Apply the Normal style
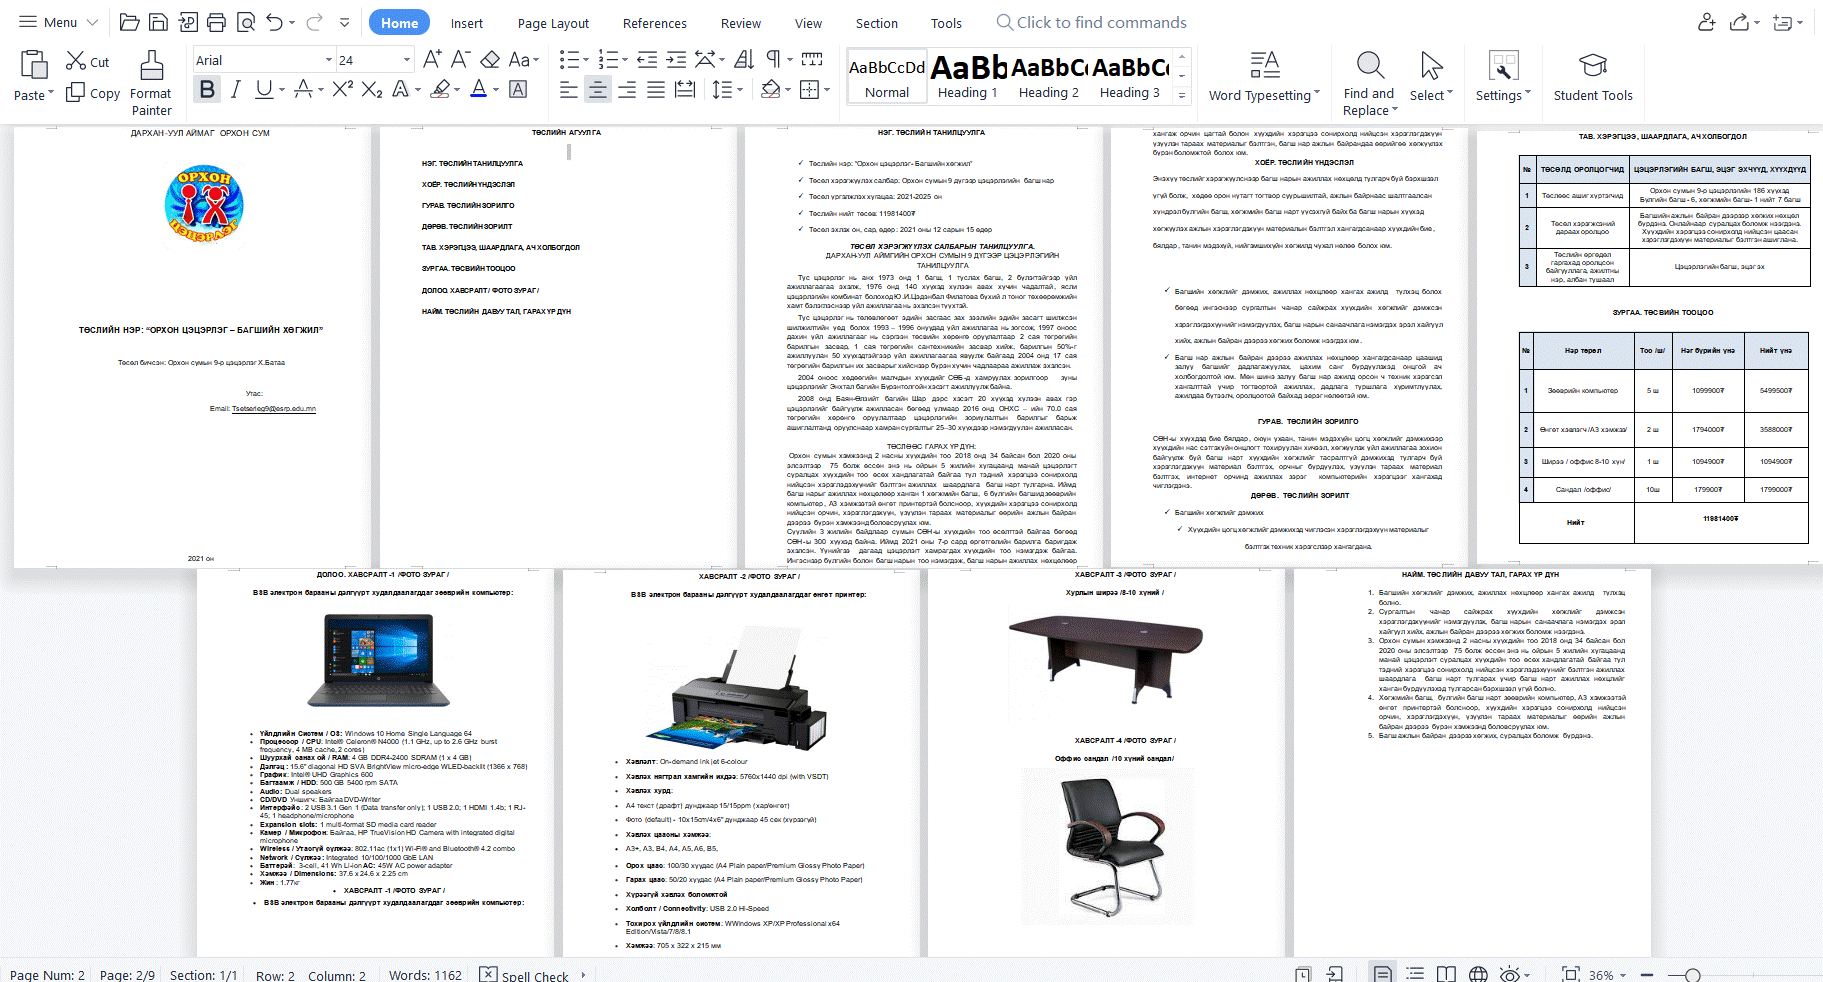Screen dimensions: 1823x982 click(x=887, y=76)
